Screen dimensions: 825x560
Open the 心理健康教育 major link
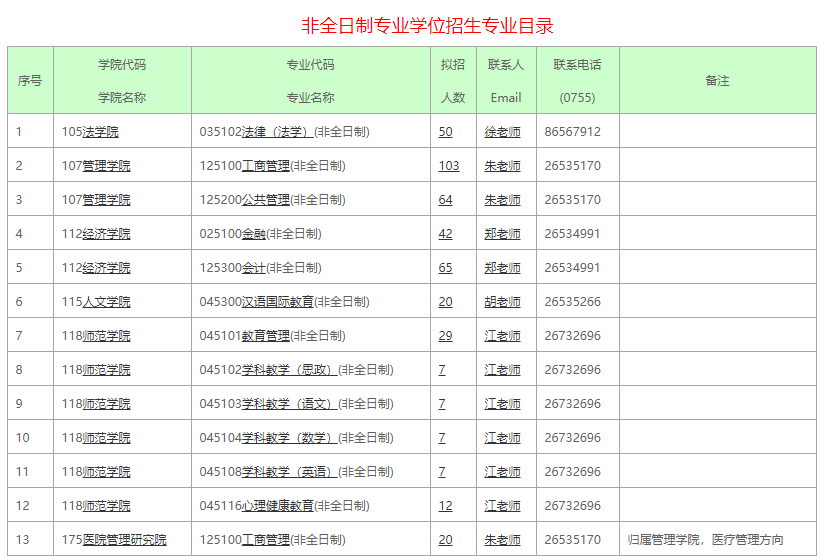pos(278,506)
